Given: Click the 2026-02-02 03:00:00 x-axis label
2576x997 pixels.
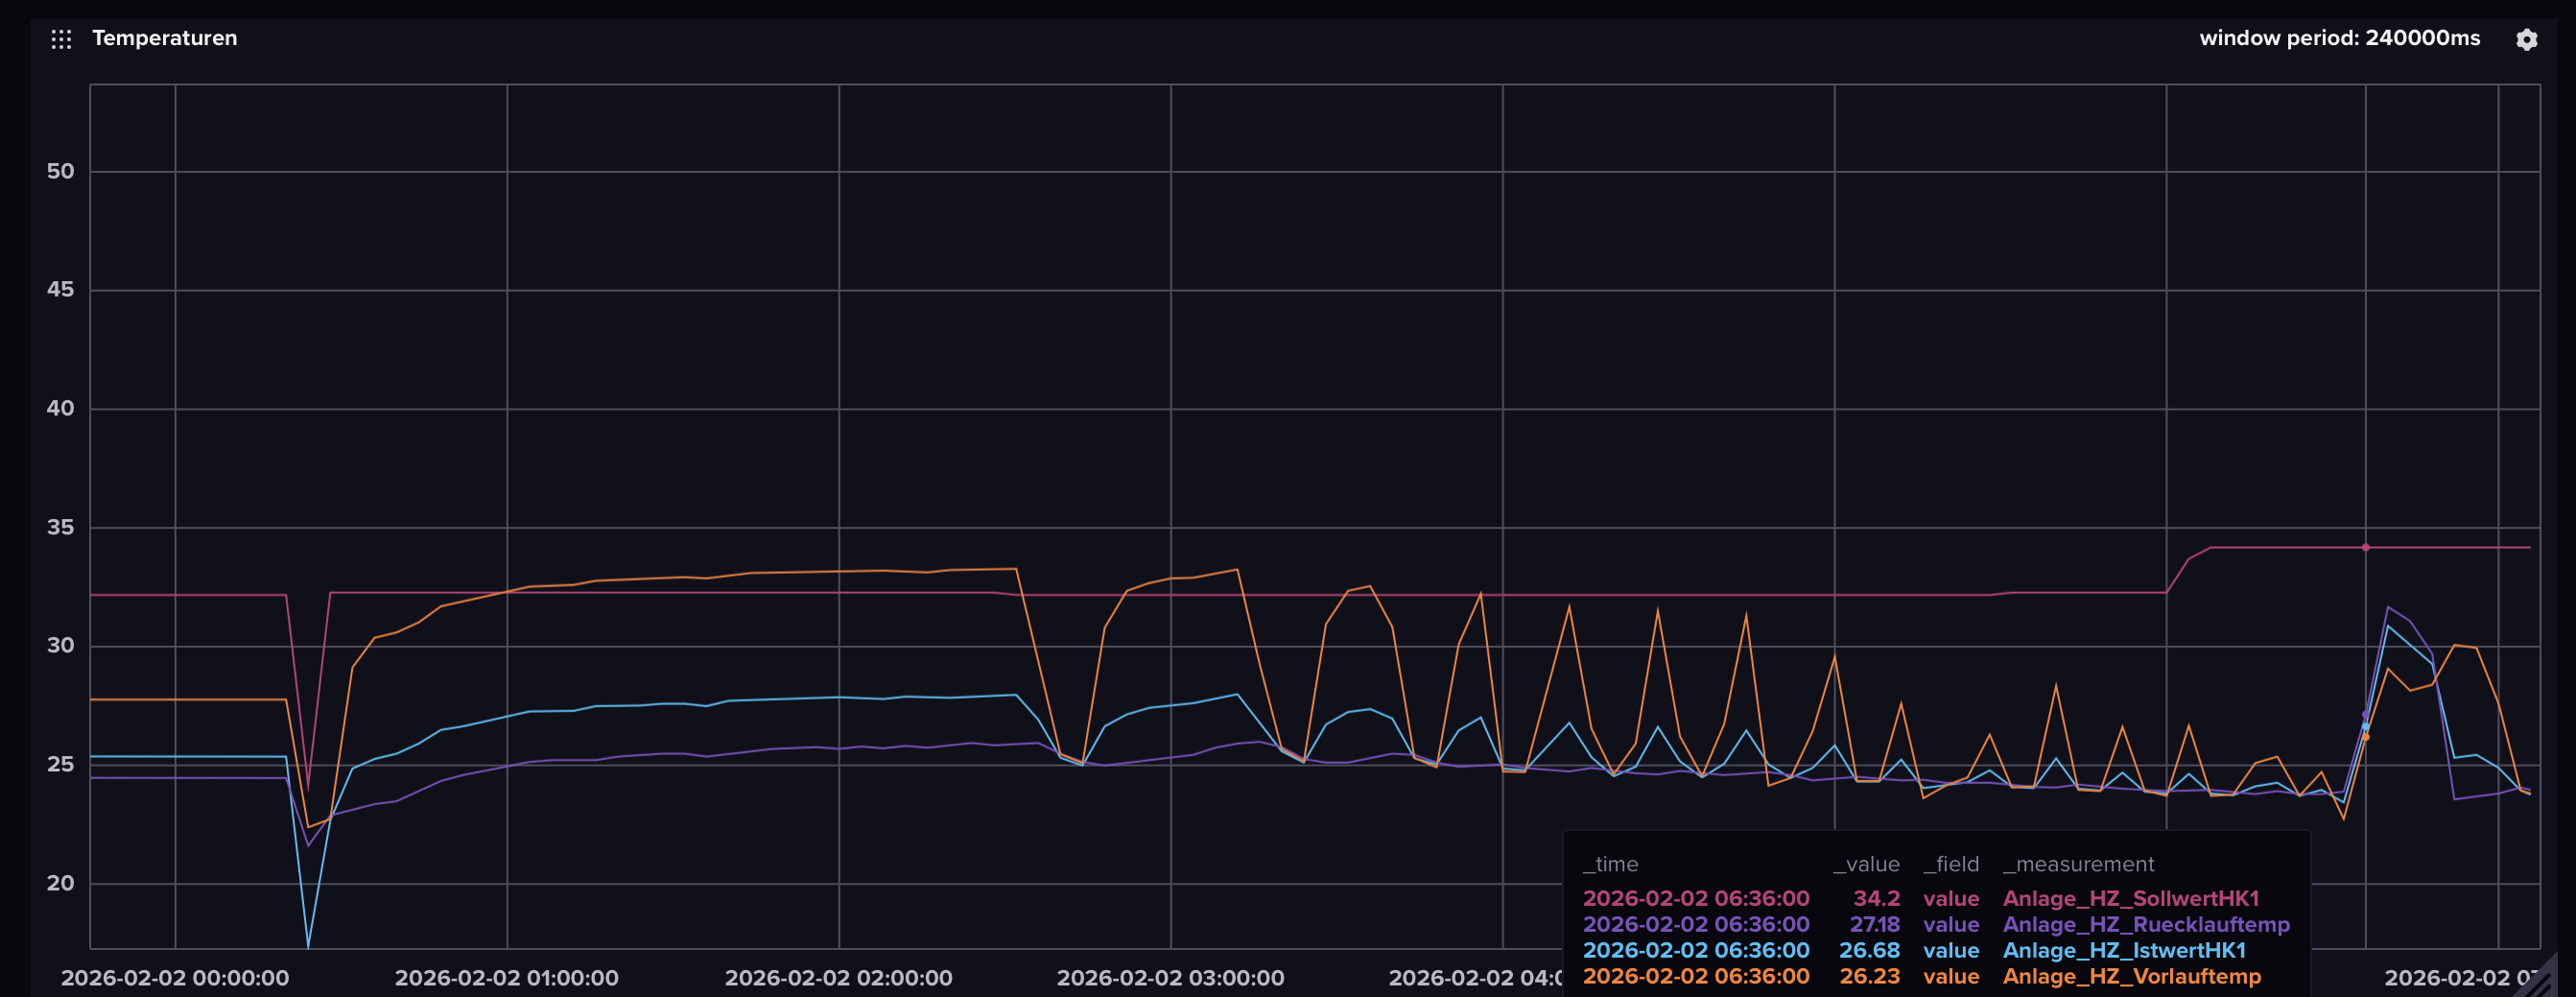Looking at the screenshot, I should click(1170, 978).
